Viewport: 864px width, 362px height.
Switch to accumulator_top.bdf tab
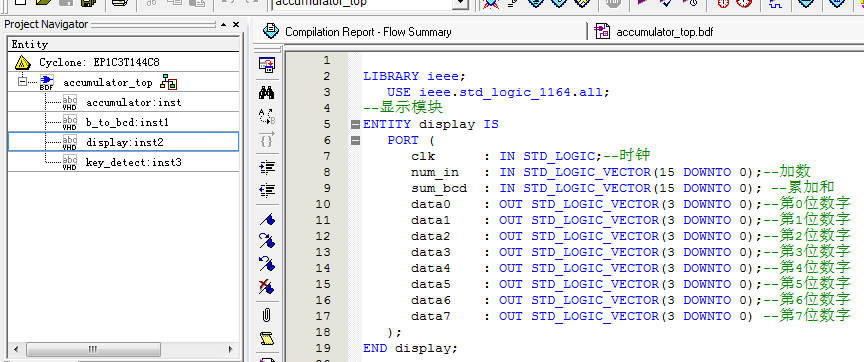(x=665, y=32)
